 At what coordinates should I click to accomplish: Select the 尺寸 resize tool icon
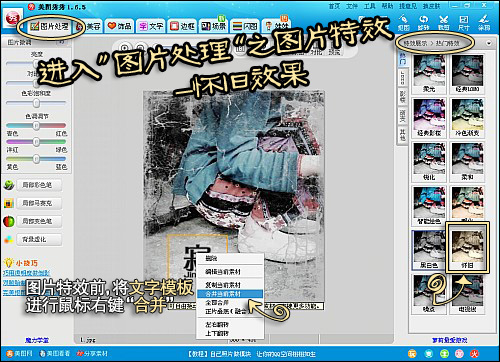[464, 23]
